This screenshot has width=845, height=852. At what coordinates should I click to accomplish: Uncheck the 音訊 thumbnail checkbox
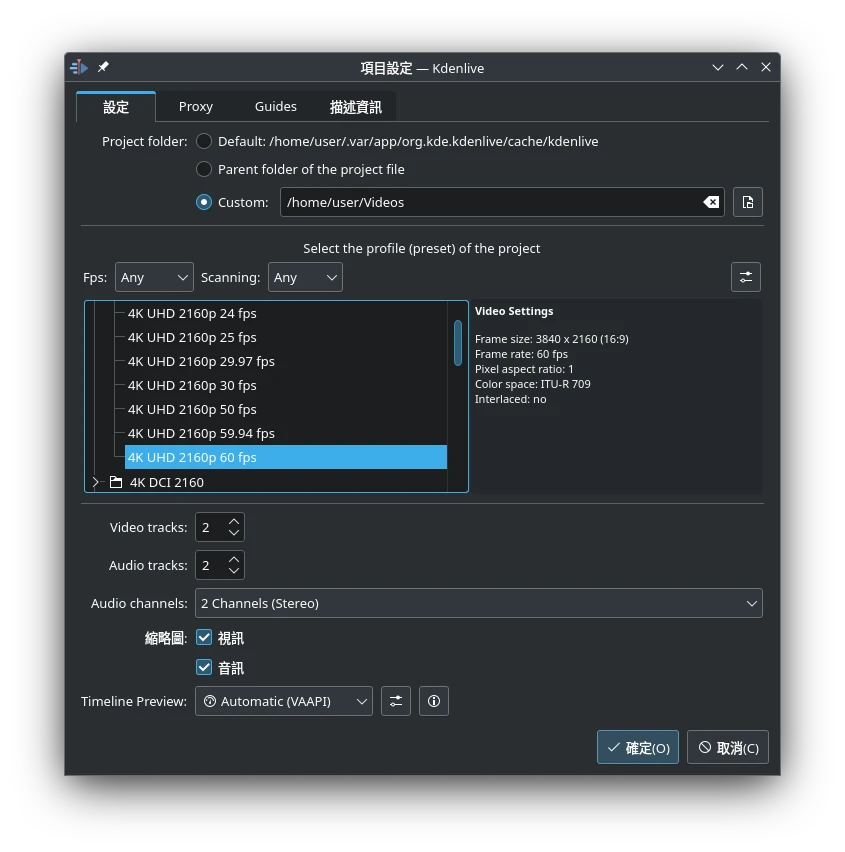coord(204,667)
